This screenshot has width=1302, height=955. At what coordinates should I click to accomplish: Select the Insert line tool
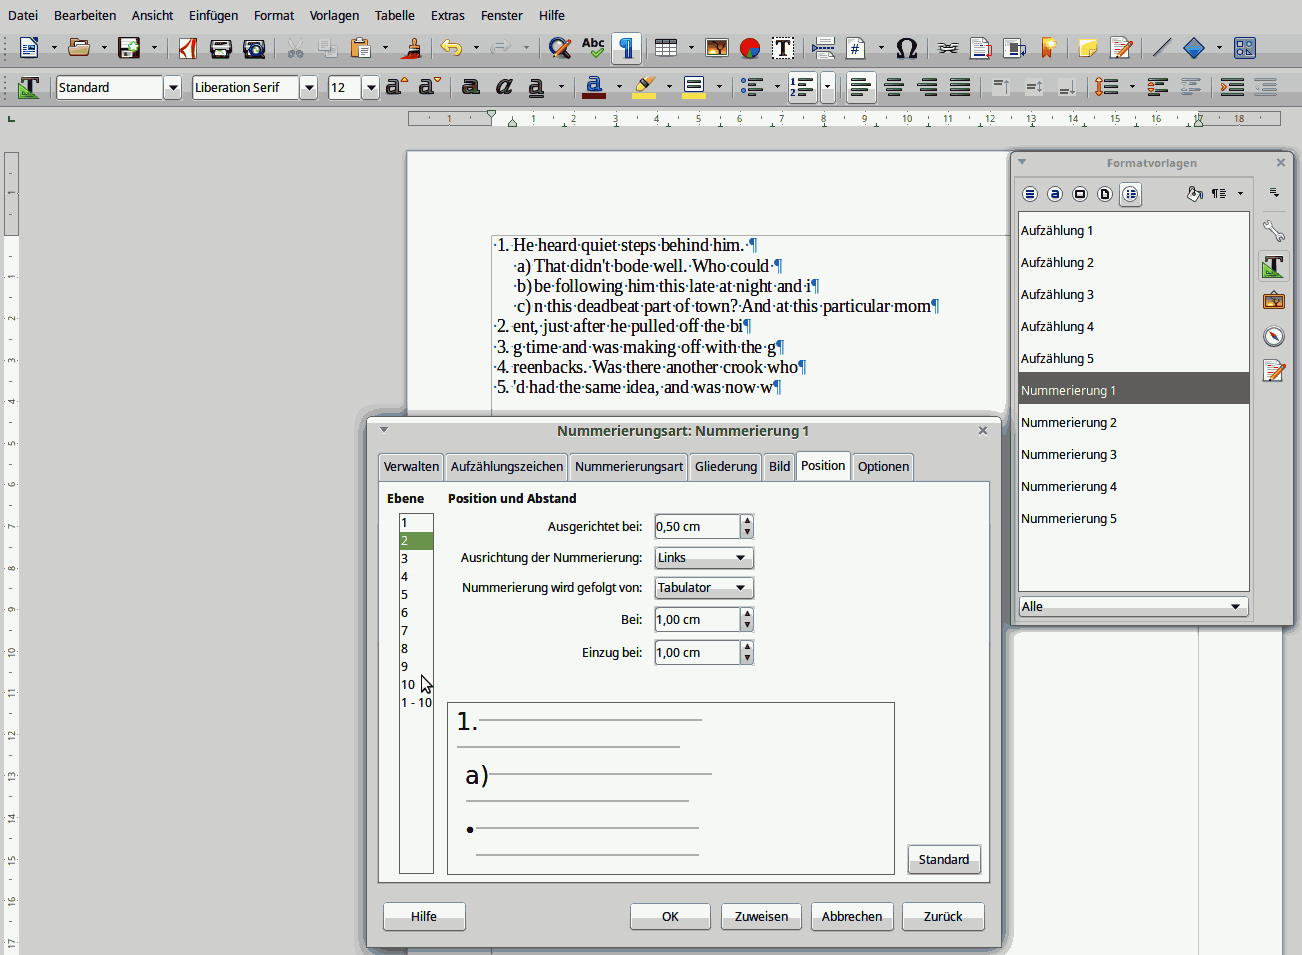[1161, 48]
